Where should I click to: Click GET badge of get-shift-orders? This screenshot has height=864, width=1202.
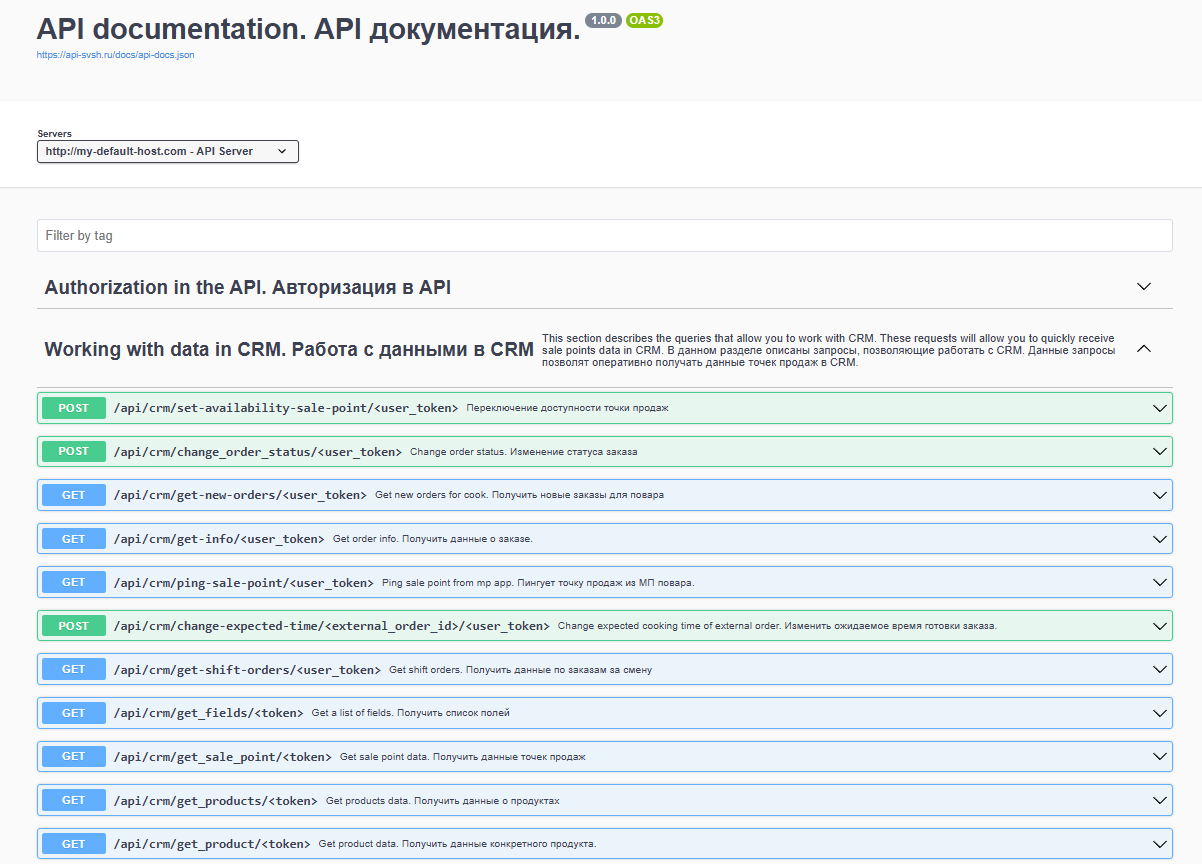(x=74, y=670)
